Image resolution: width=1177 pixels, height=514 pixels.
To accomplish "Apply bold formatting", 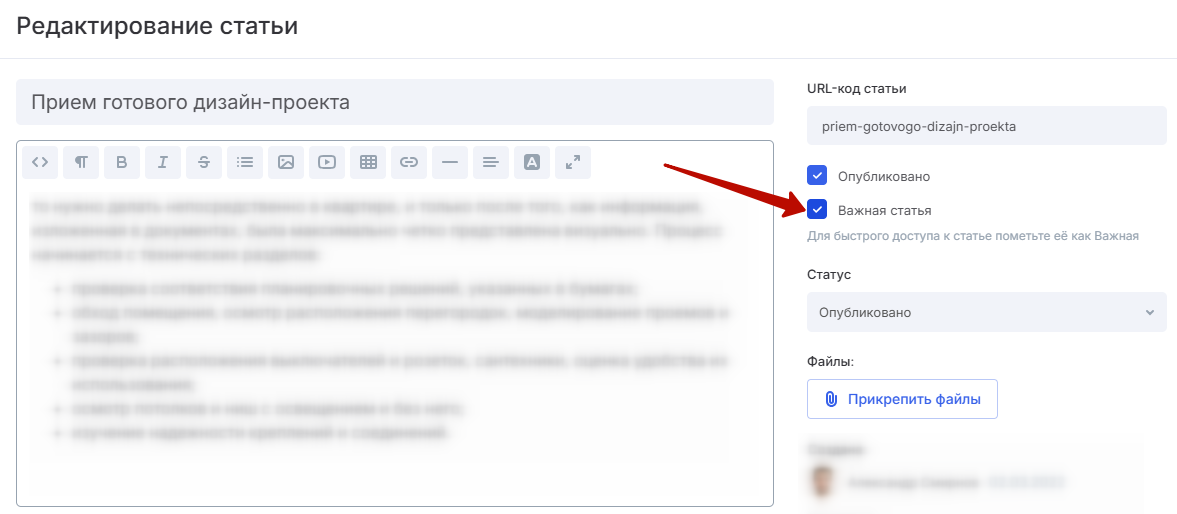I will 122,162.
